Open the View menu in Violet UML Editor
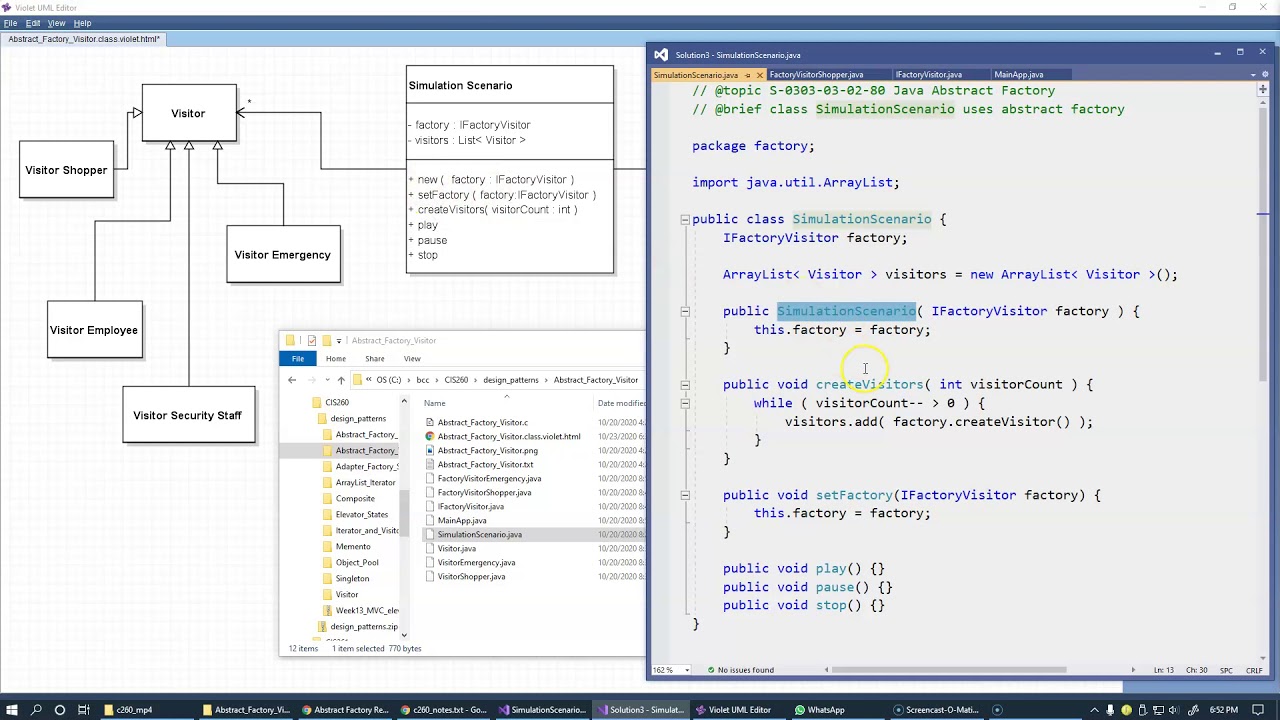Screen dimensions: 1280x720 click(56, 23)
